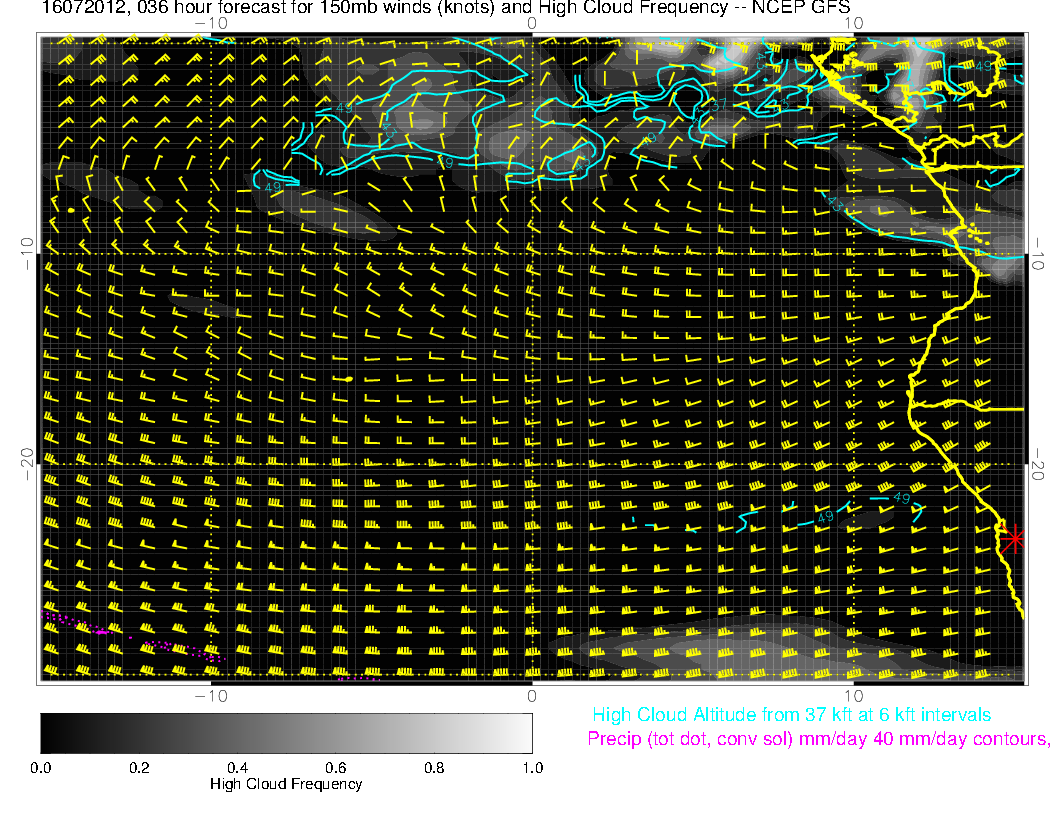Click the cyan High Cloud Altitude legend text

[791, 715]
